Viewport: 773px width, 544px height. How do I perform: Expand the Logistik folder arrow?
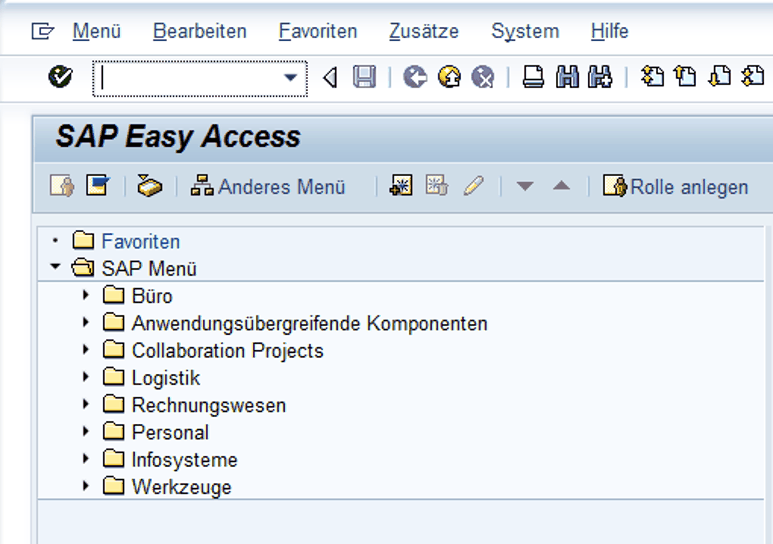point(86,377)
